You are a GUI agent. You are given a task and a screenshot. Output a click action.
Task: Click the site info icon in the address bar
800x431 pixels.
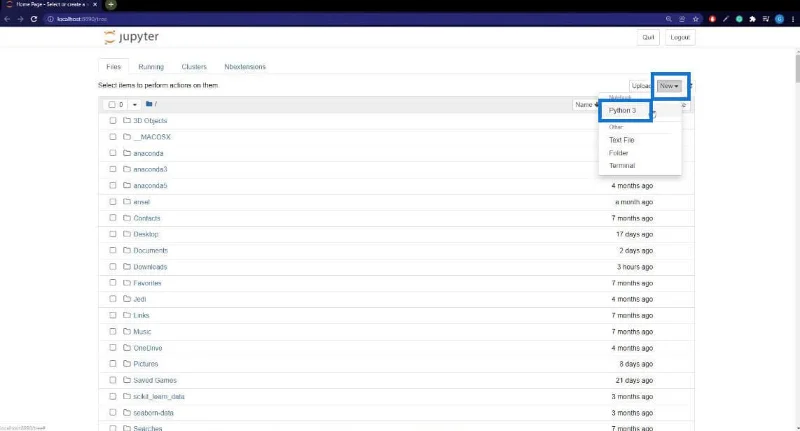pos(51,19)
